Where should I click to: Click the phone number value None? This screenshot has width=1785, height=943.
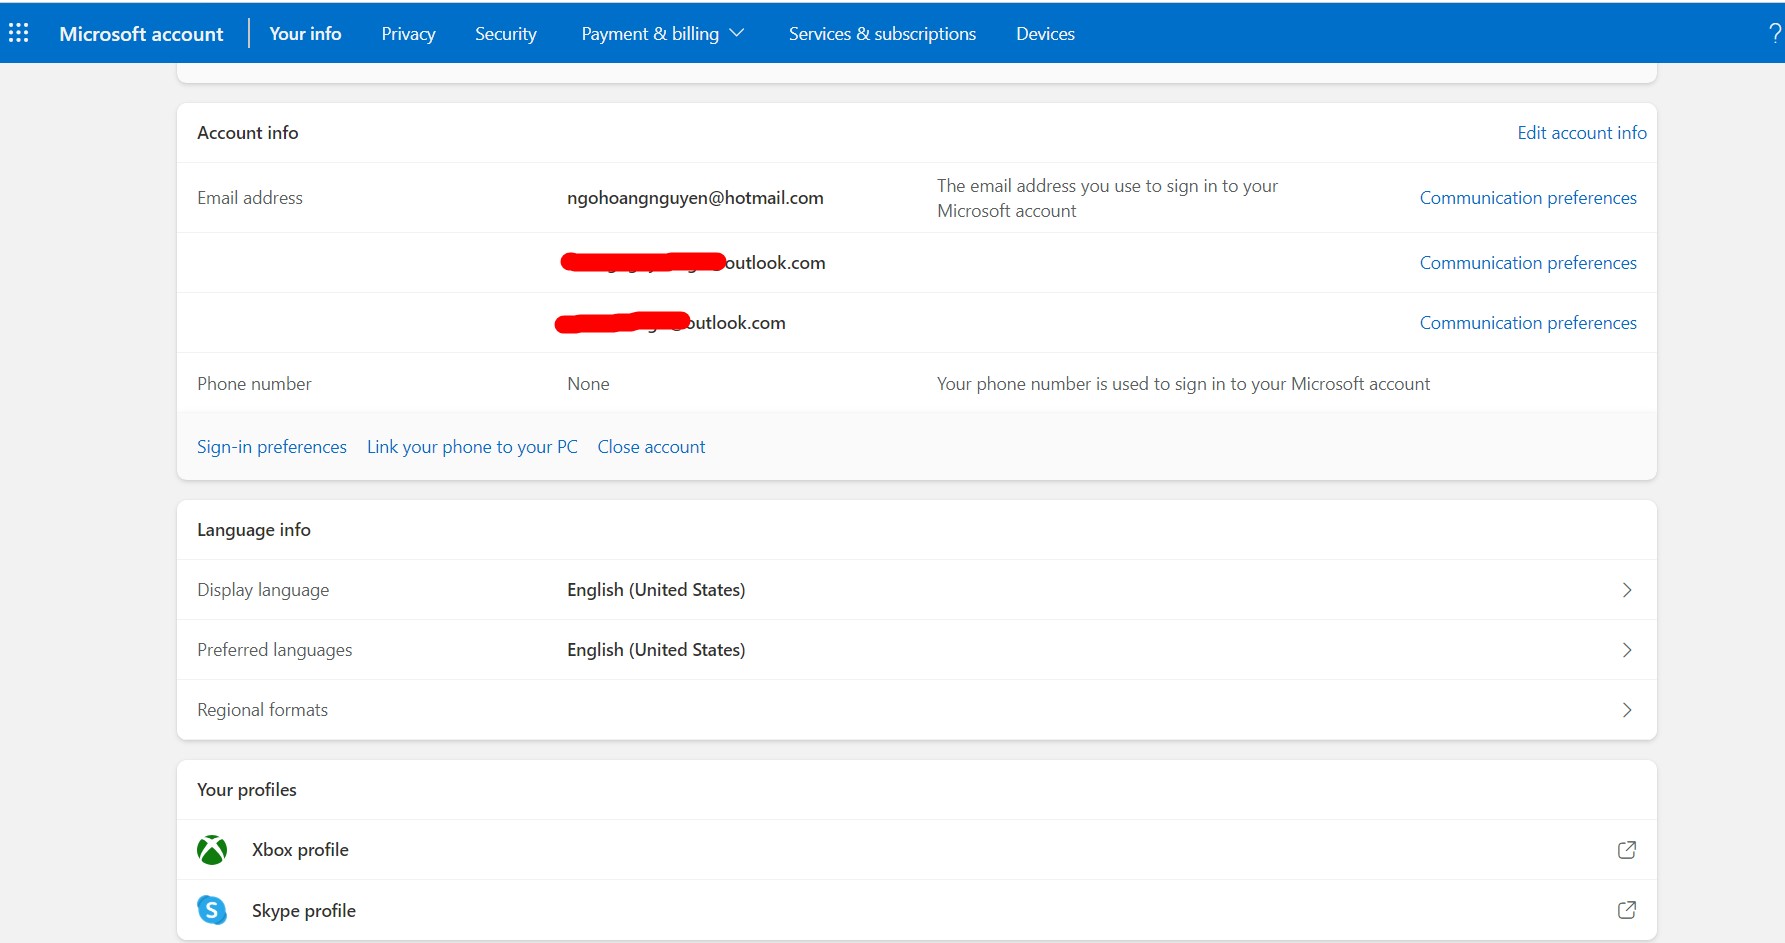(x=588, y=384)
